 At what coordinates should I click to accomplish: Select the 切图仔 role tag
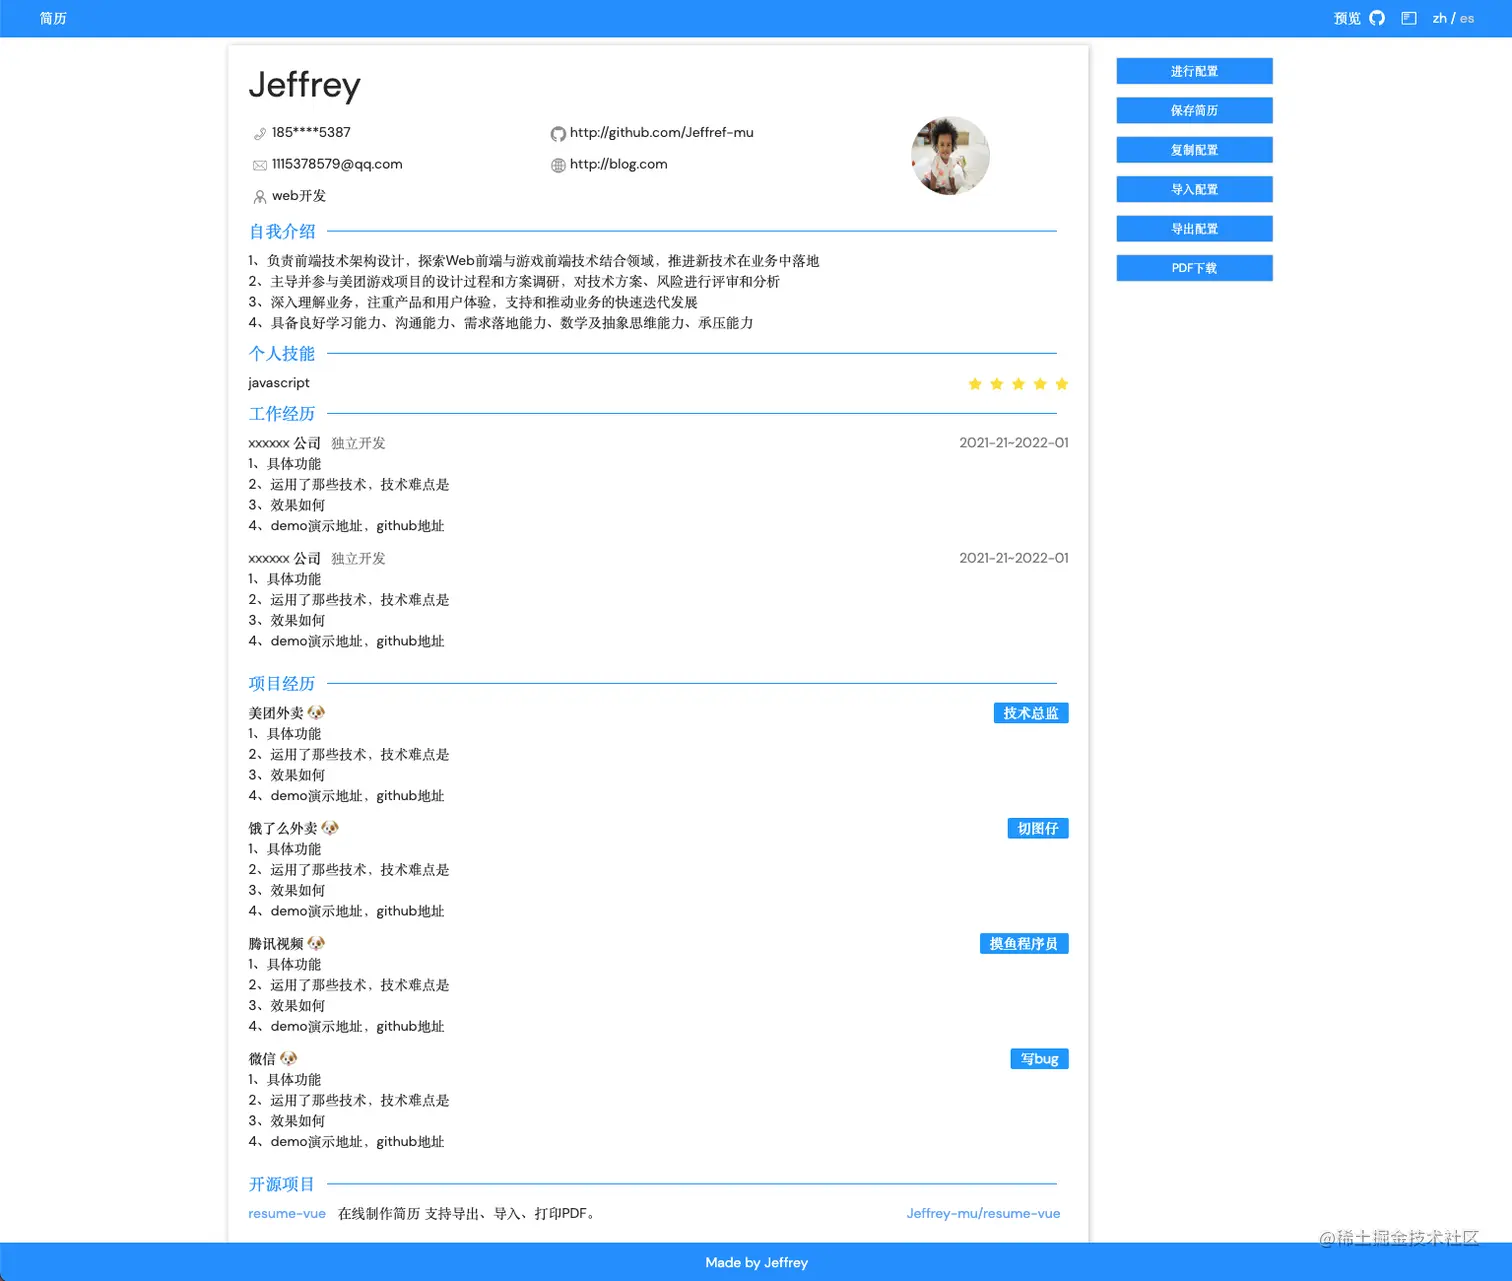tap(1038, 828)
